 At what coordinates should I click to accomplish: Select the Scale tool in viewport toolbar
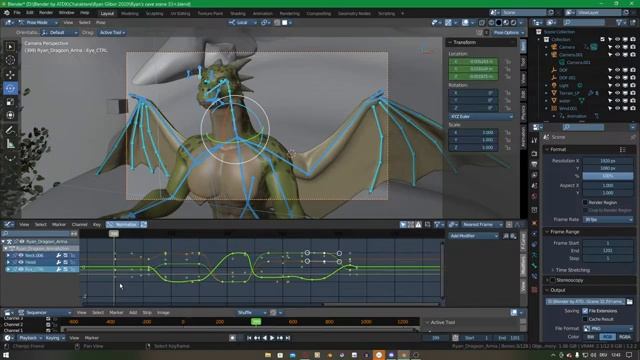point(10,102)
